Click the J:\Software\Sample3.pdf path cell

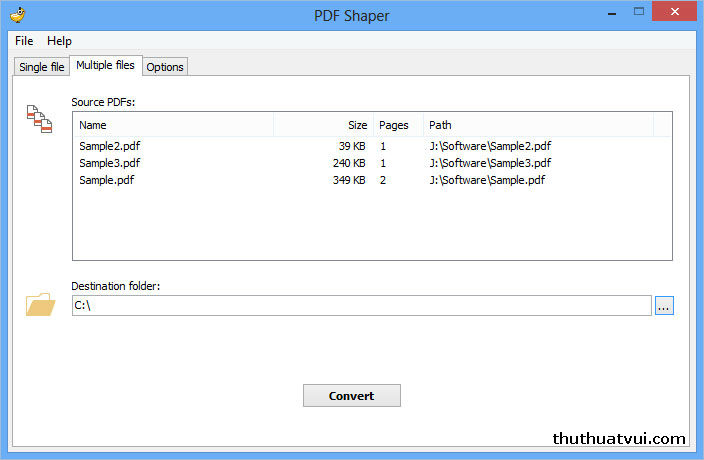(490, 163)
